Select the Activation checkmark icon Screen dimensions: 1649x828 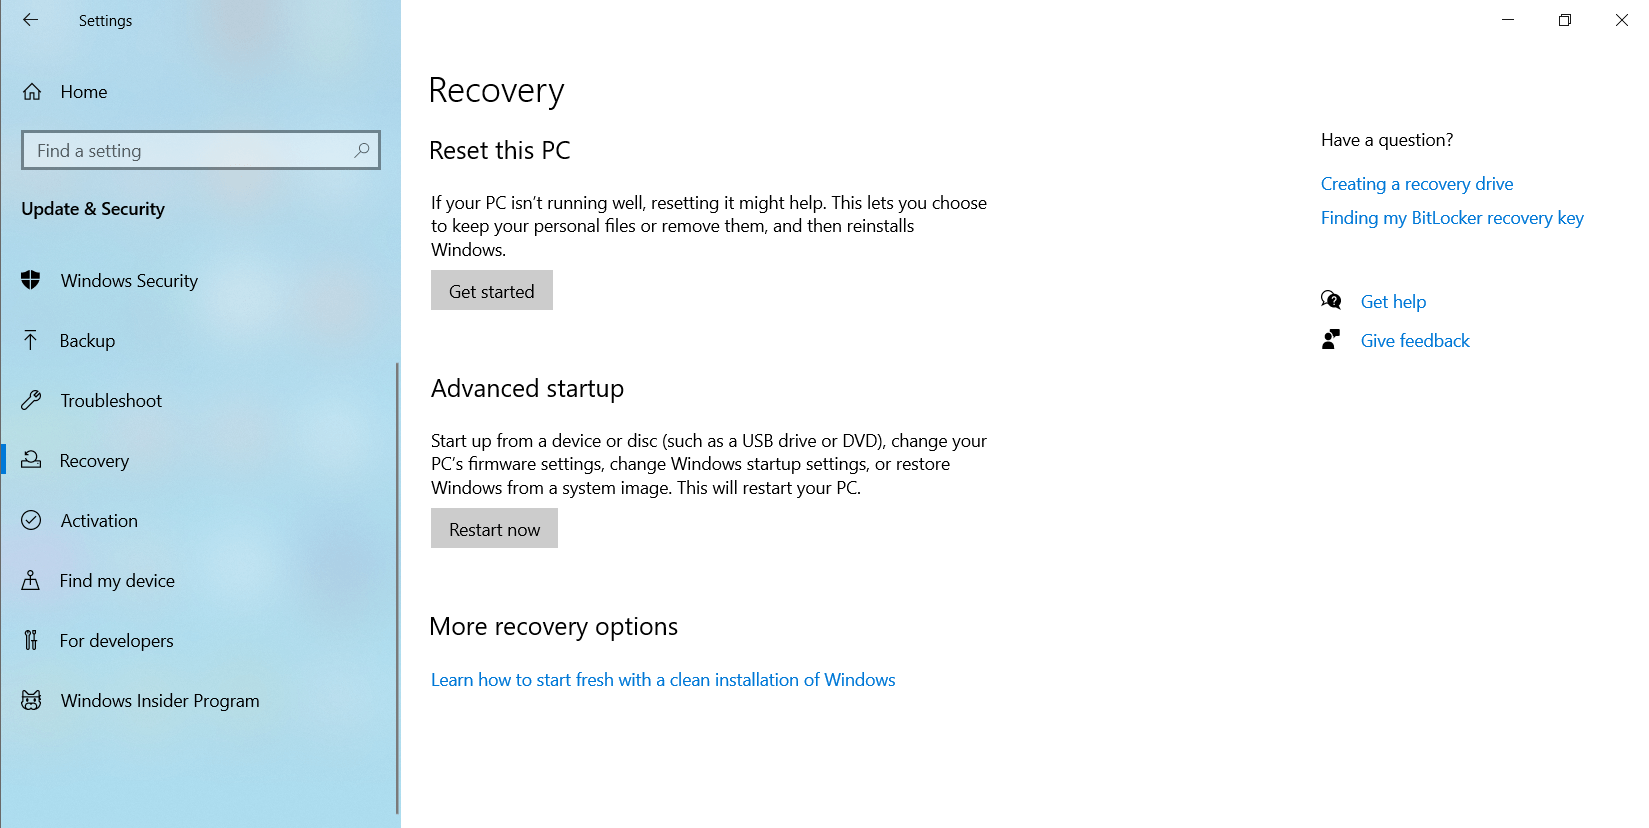(31, 520)
